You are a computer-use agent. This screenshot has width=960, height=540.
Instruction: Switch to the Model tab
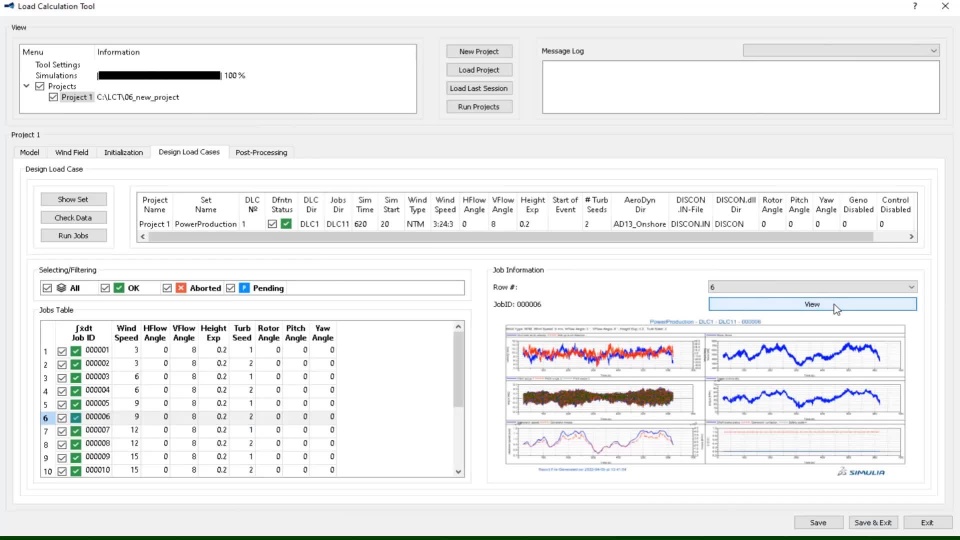(29, 152)
